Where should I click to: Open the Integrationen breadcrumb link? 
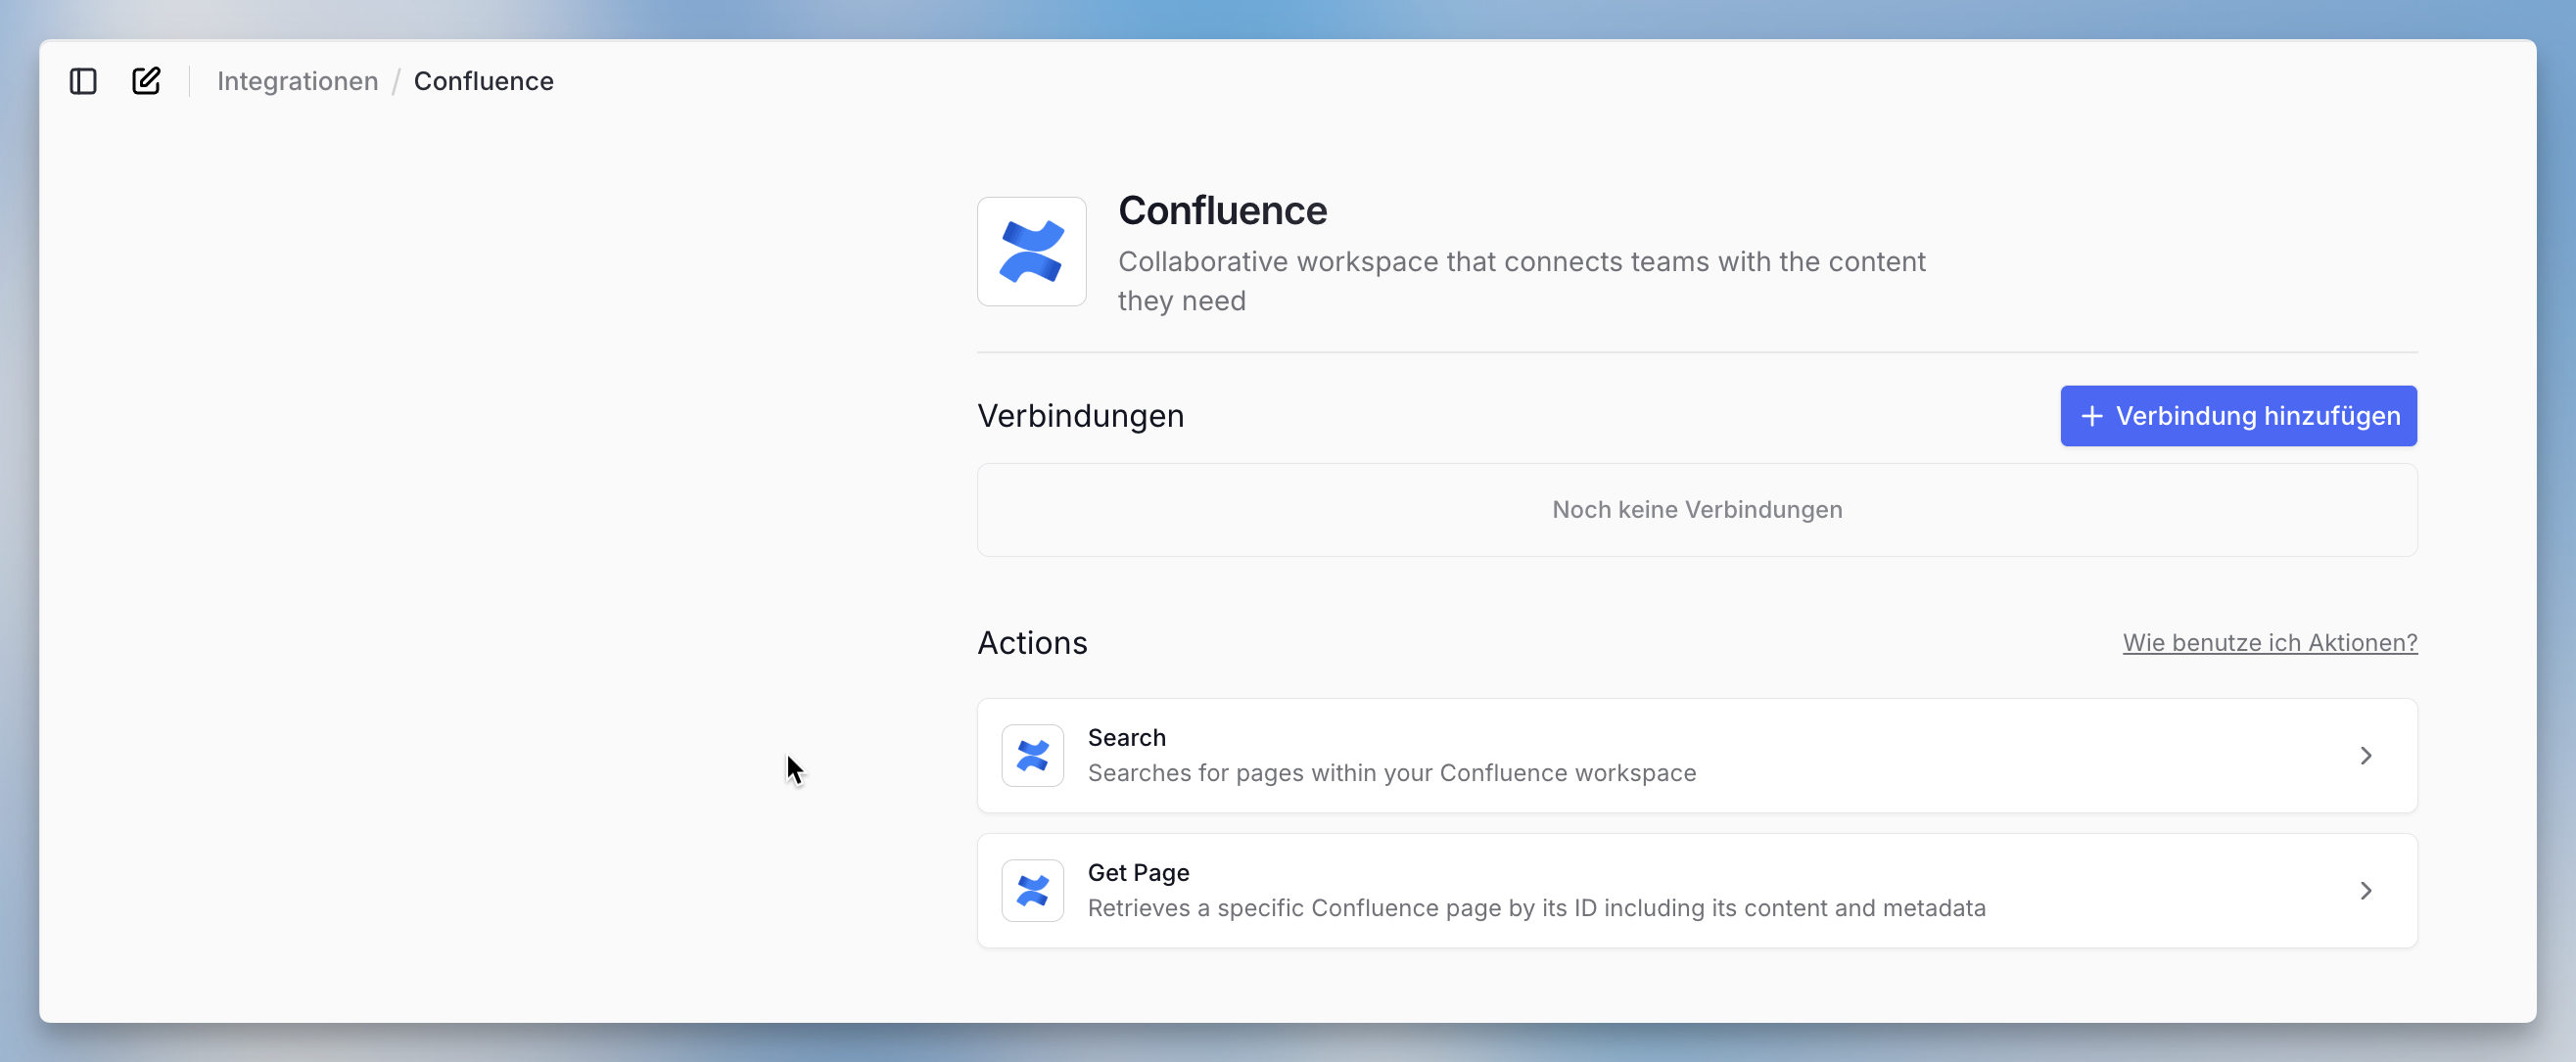coord(297,81)
